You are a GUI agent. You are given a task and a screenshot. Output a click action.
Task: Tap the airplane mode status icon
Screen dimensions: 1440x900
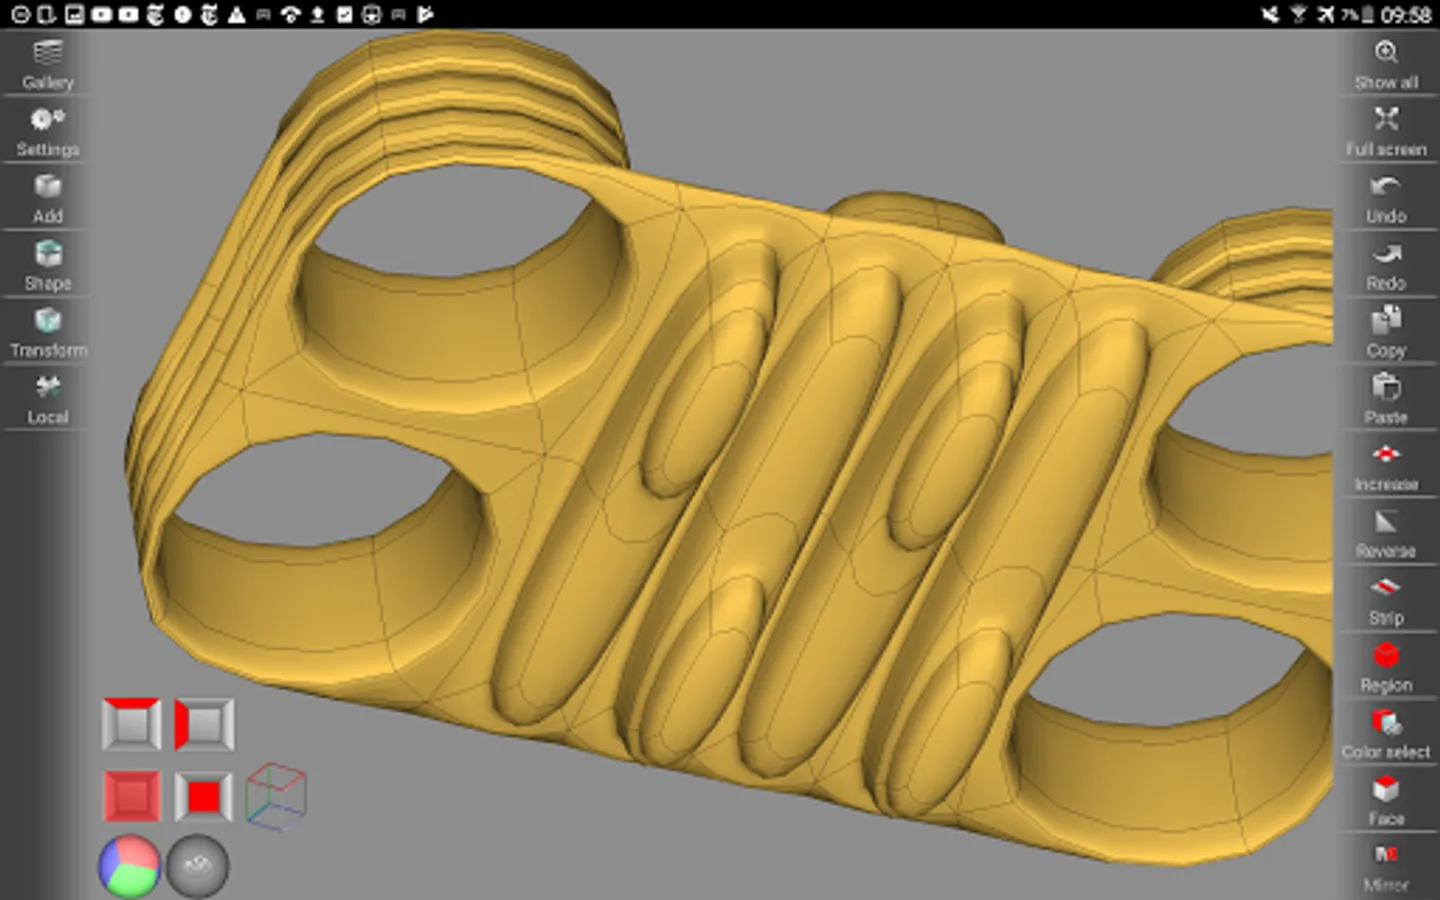pos(1325,14)
